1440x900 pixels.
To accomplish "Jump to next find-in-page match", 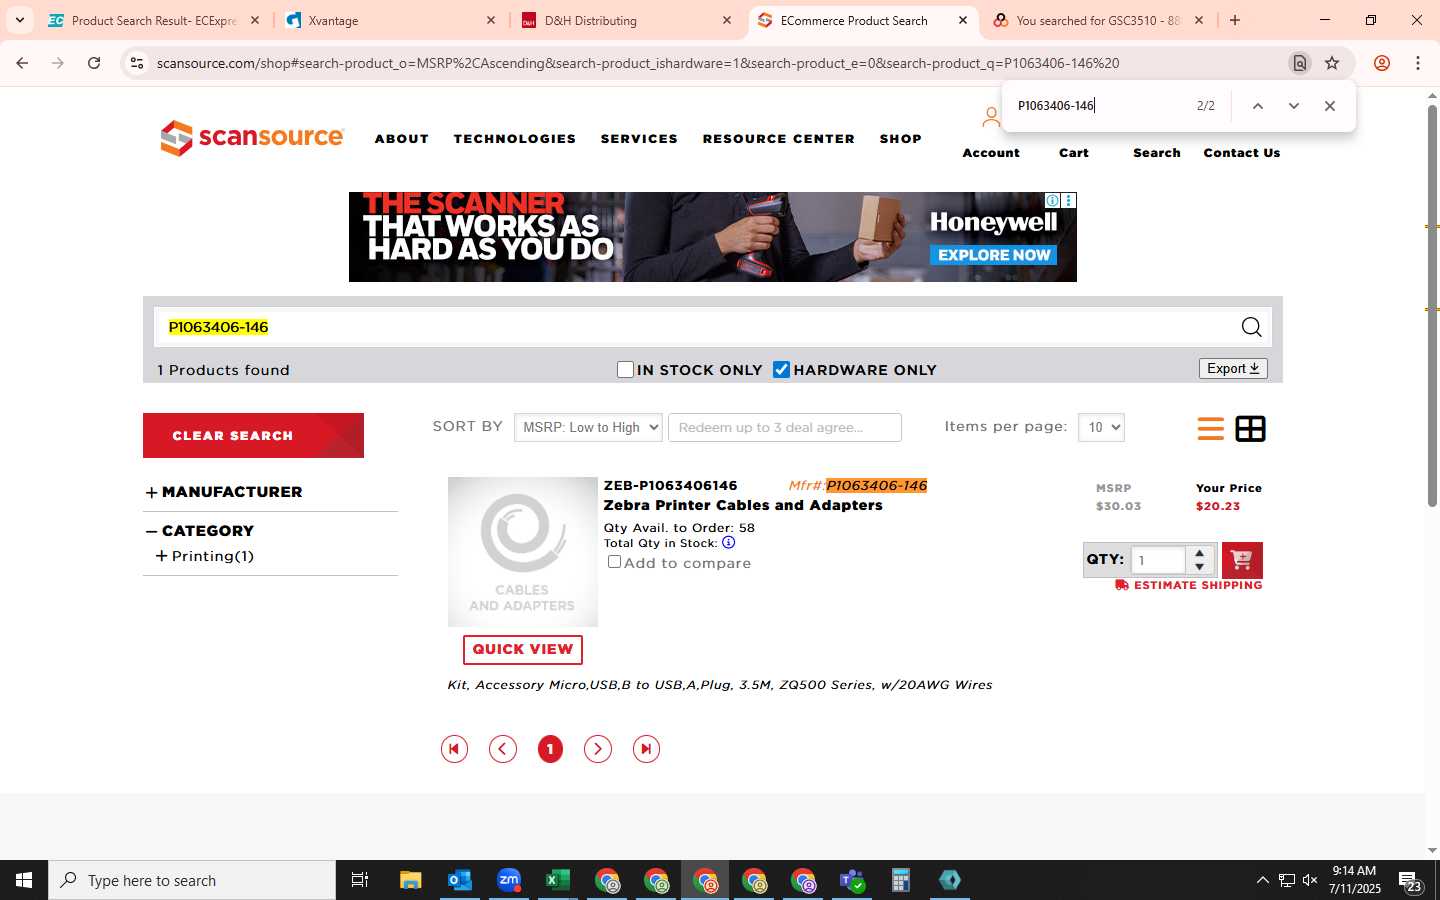I will click(x=1293, y=106).
